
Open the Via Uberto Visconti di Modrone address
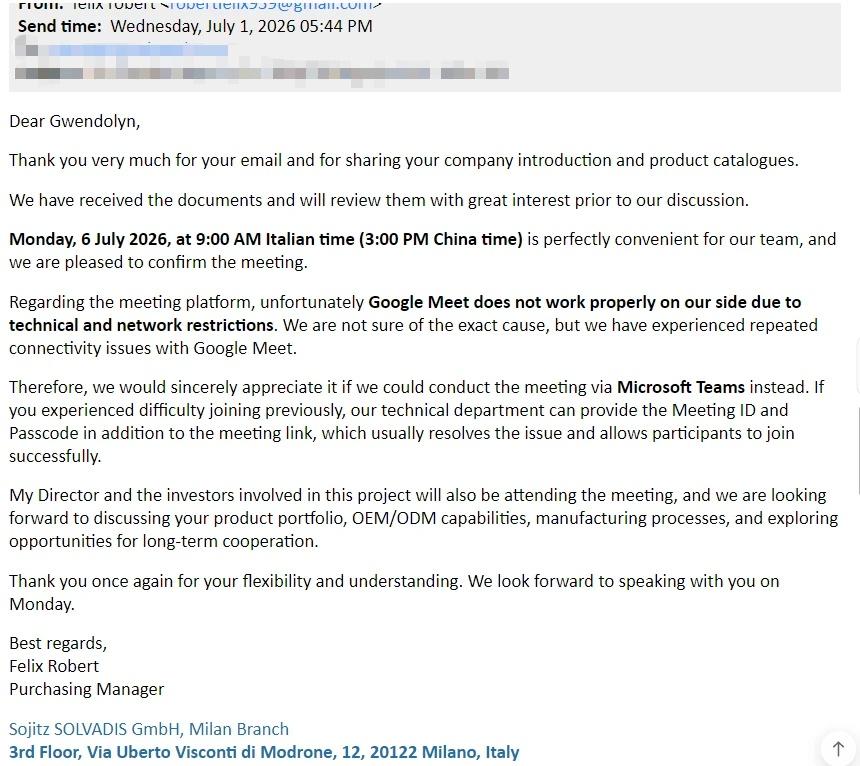click(264, 752)
